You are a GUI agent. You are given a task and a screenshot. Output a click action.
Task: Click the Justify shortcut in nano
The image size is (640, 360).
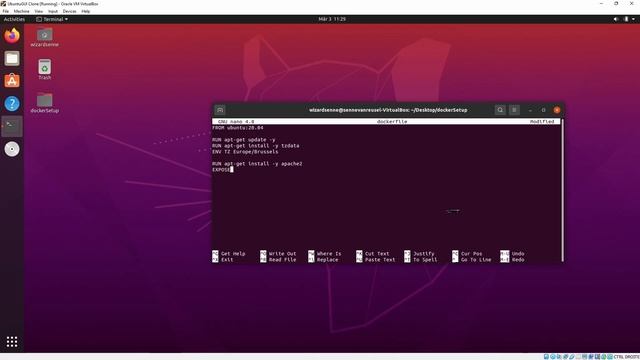coord(419,253)
